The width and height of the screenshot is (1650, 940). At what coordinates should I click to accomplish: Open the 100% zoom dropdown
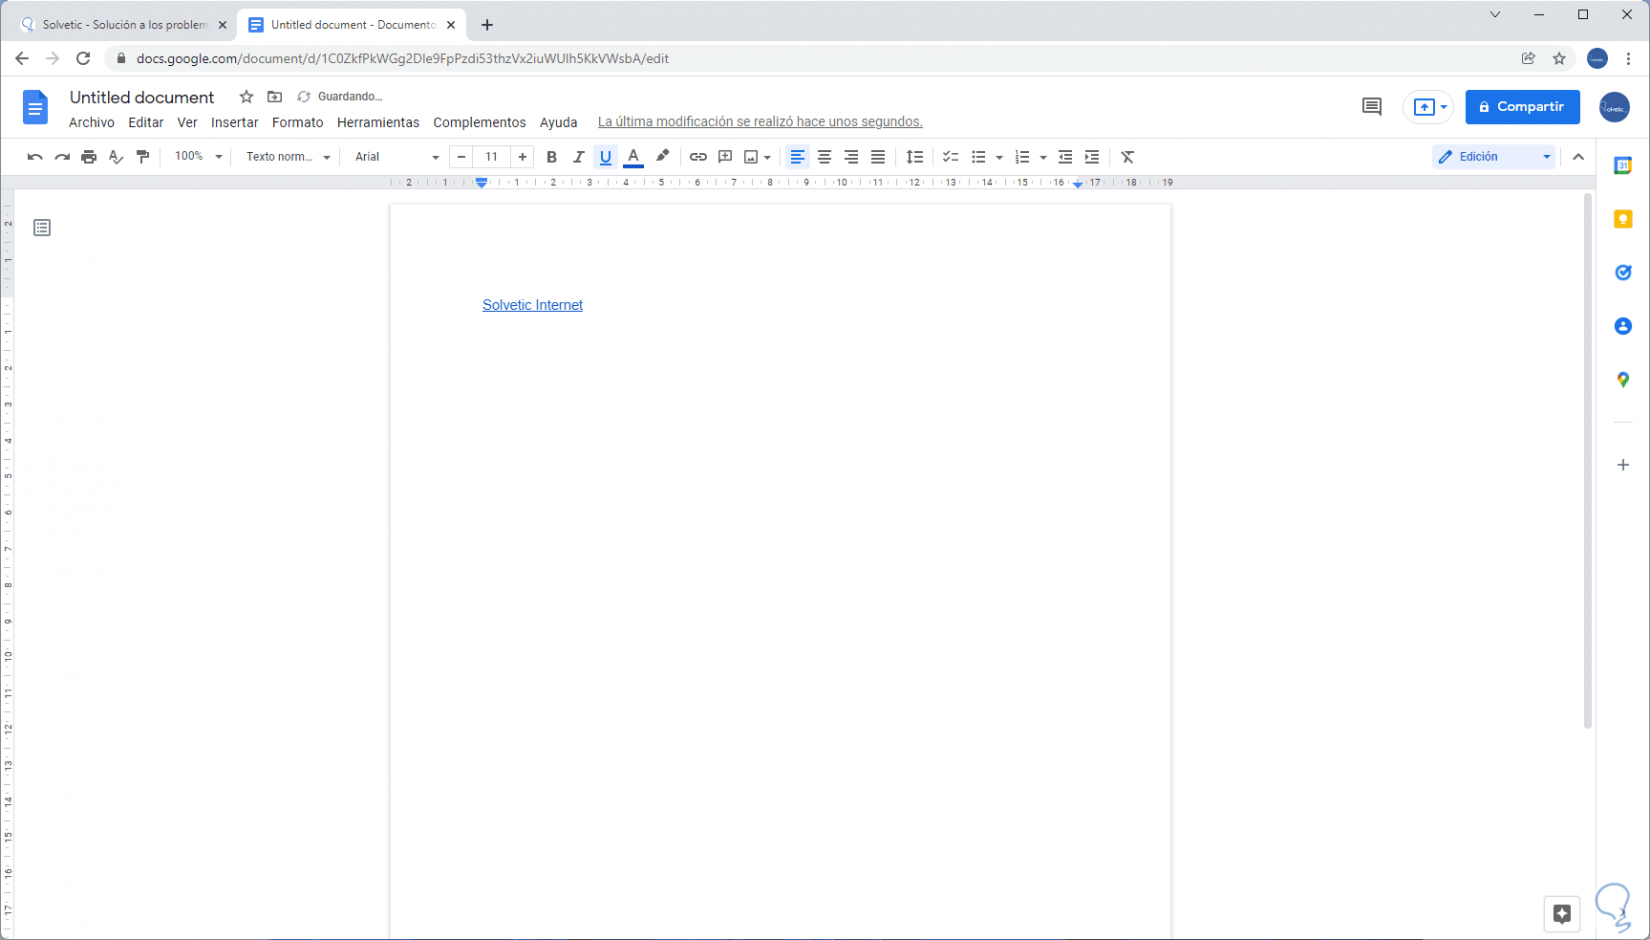coord(197,157)
